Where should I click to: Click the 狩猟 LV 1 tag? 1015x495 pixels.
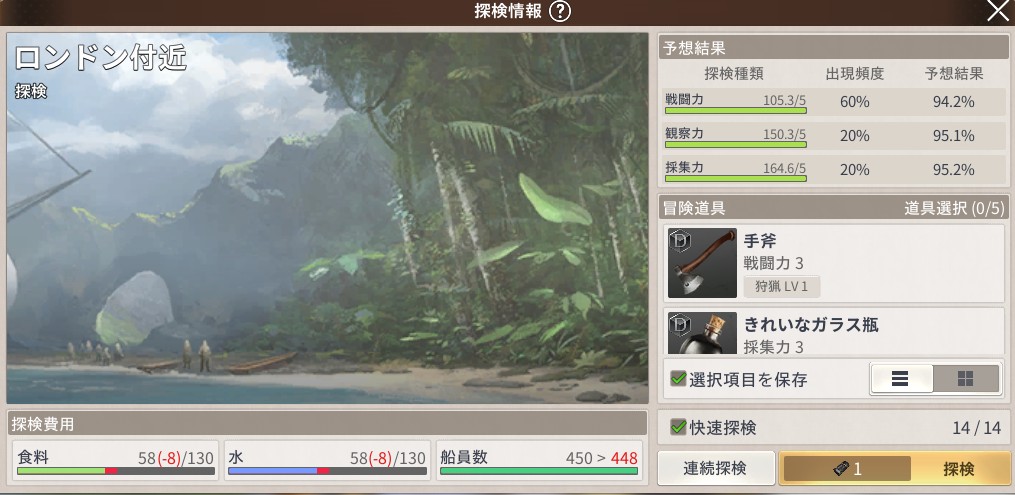tap(781, 287)
